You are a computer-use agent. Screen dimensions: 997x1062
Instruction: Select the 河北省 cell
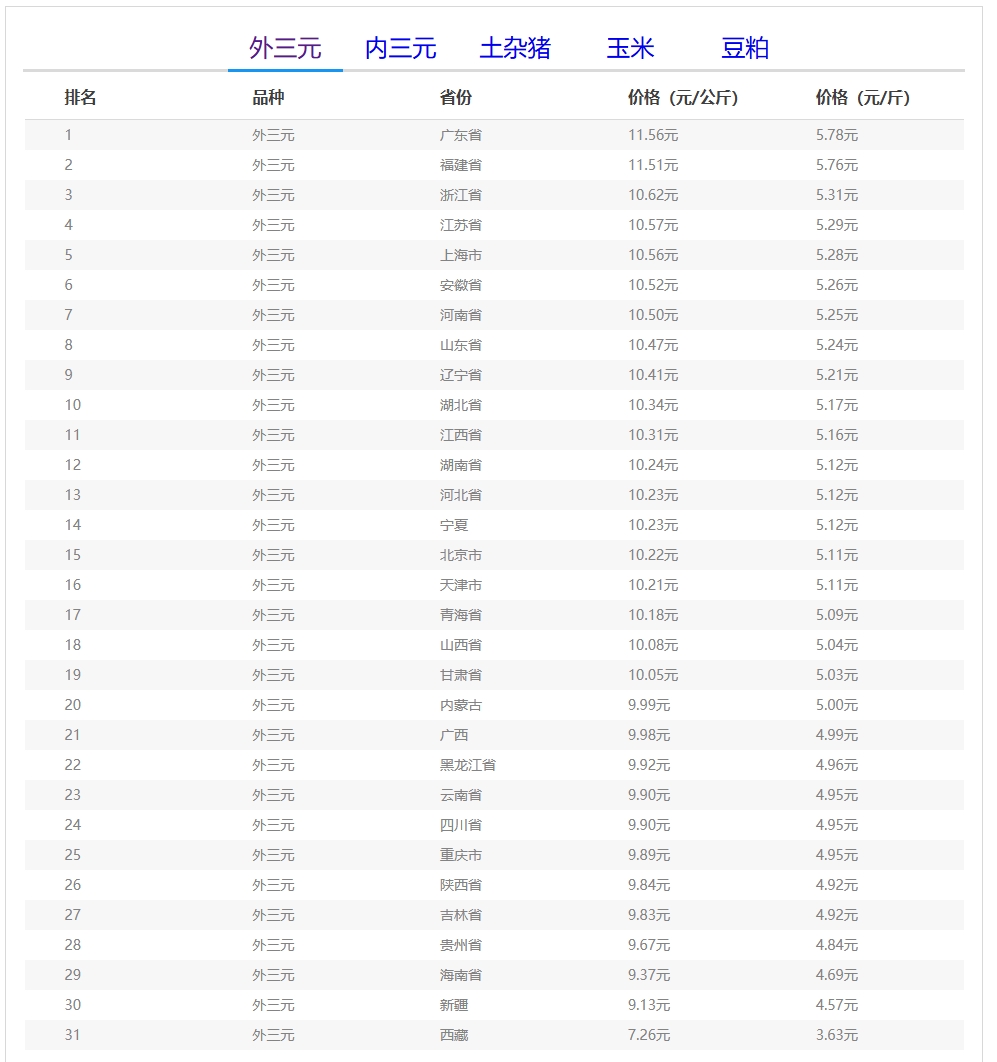(461, 495)
